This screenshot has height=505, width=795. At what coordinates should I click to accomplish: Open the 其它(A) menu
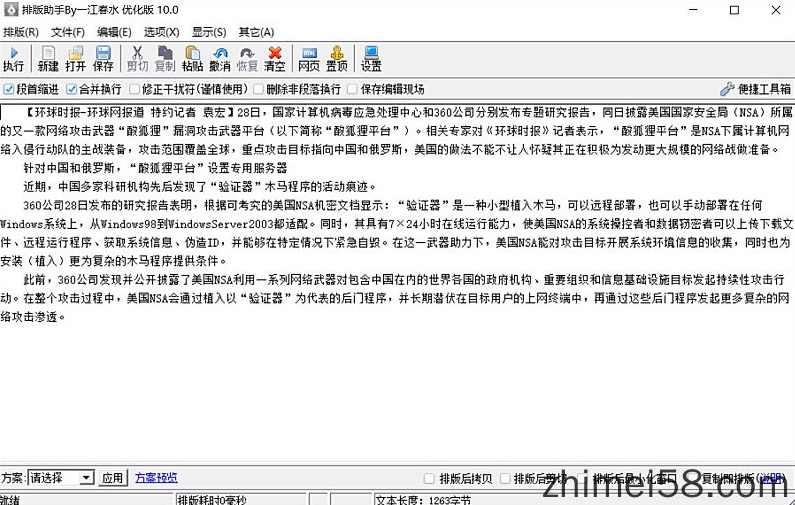[x=256, y=32]
